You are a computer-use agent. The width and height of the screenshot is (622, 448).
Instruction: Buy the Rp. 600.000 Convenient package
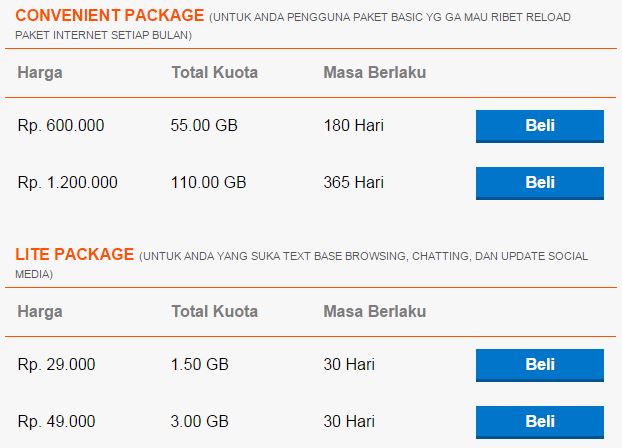539,126
